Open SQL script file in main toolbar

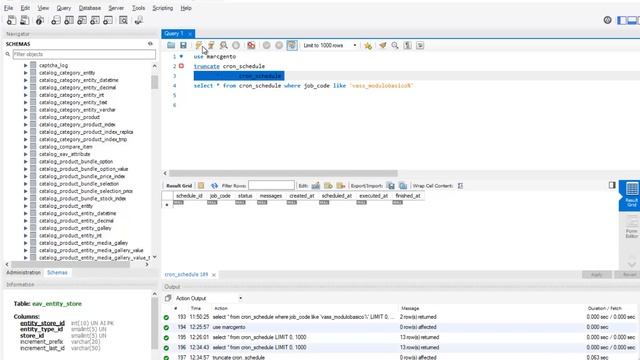(24, 20)
